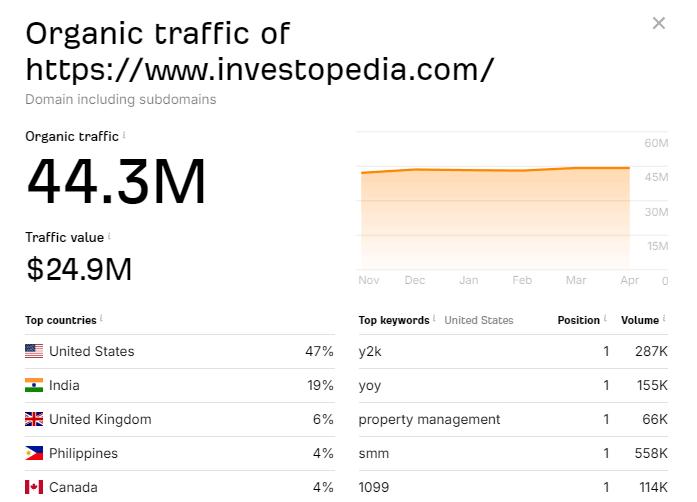Click the property management keyword

(x=429, y=419)
